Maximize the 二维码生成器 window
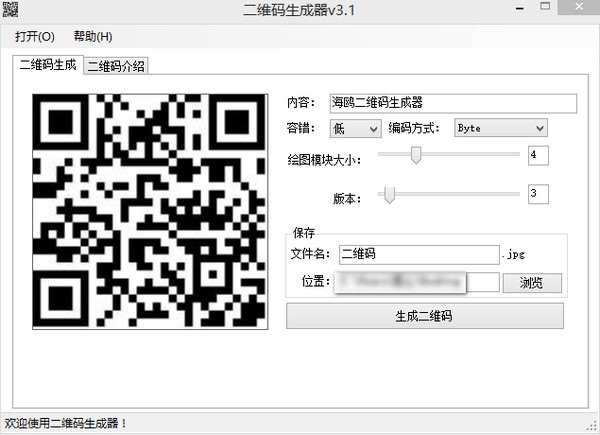This screenshot has height=435, width=600. pyautogui.click(x=545, y=7)
